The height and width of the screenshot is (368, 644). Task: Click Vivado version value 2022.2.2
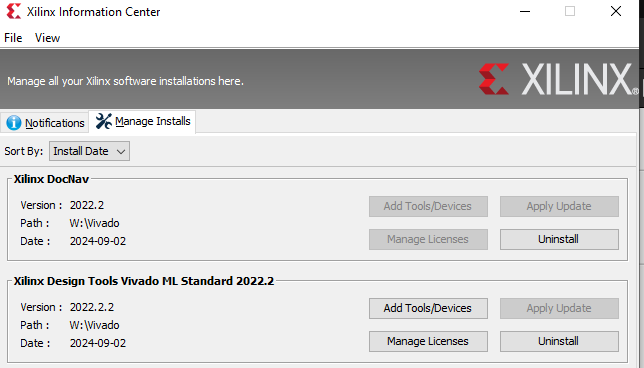pyautogui.click(x=92, y=307)
